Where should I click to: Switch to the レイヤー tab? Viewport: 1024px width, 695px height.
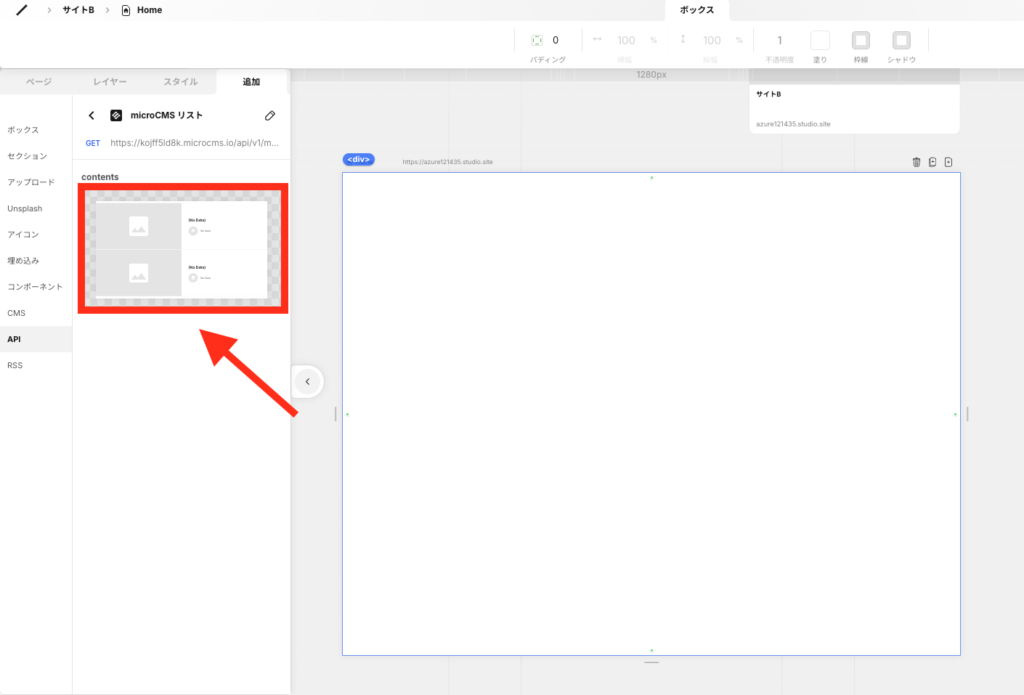(x=110, y=82)
